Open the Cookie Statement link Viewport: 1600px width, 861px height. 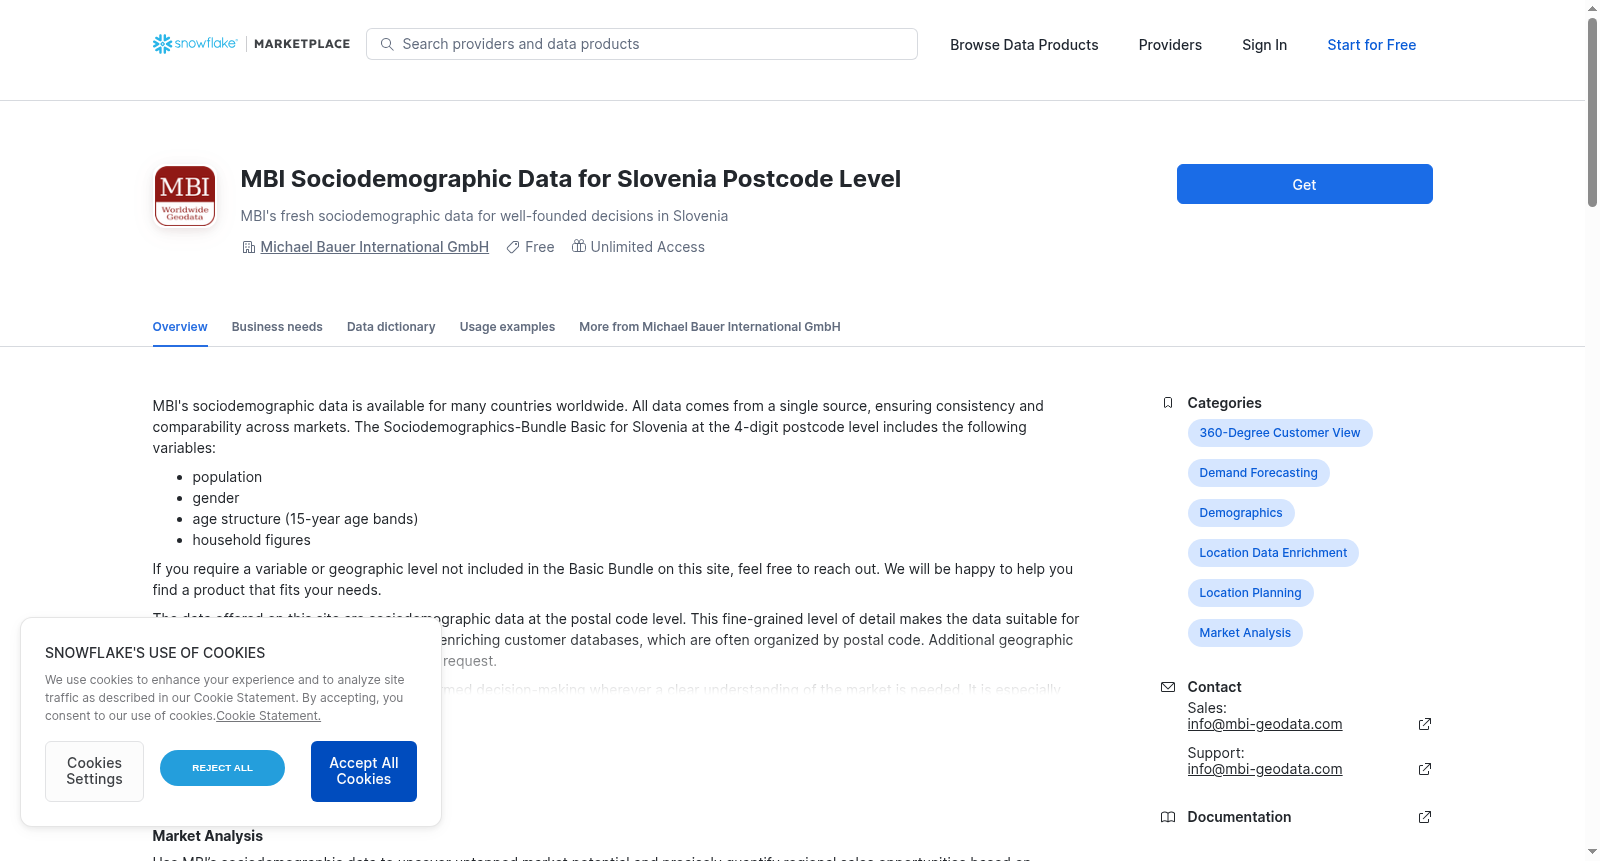click(x=268, y=716)
